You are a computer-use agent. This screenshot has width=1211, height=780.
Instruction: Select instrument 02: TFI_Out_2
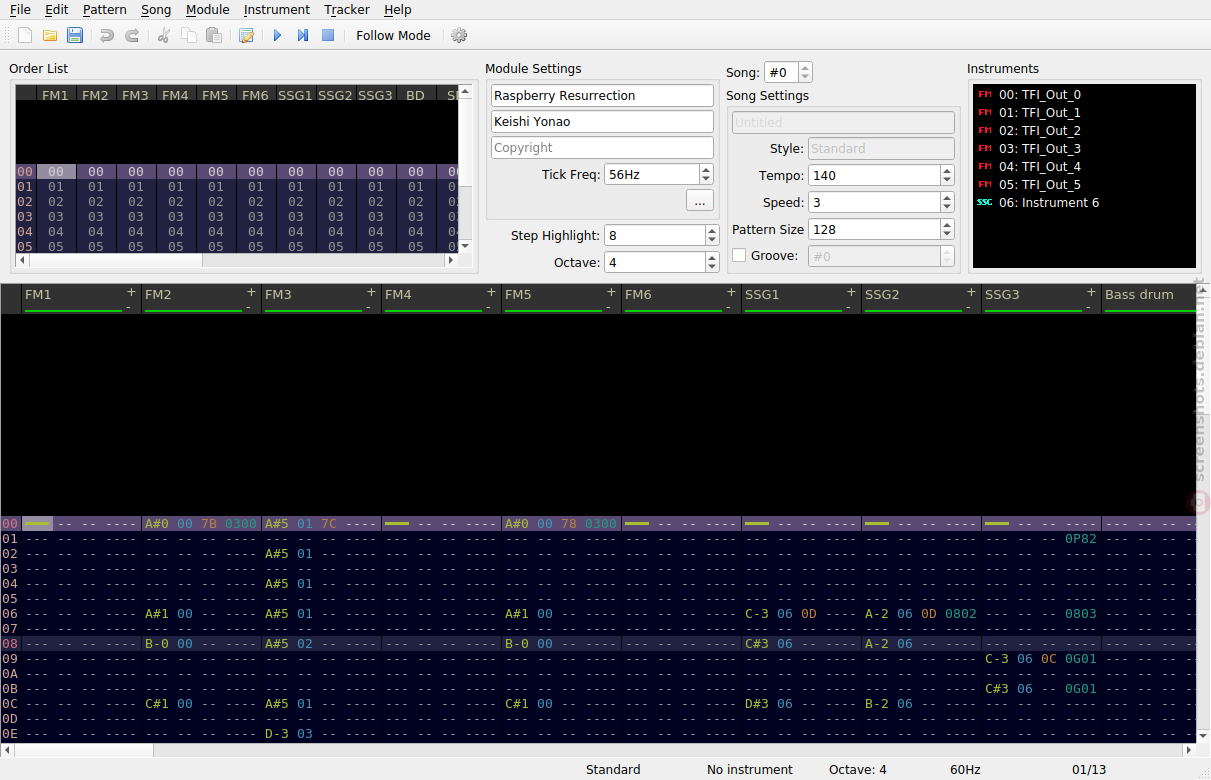click(1039, 131)
